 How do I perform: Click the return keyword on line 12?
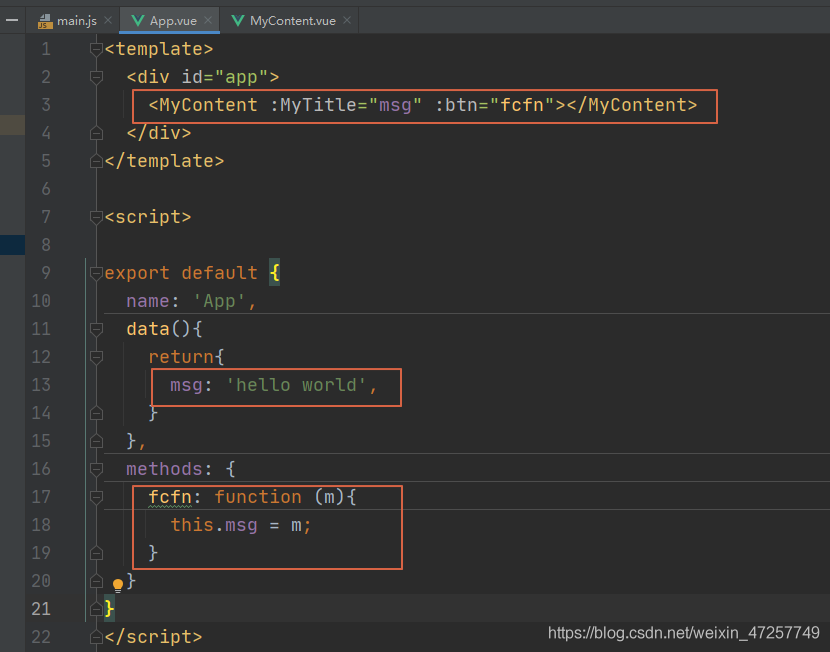click(x=181, y=357)
